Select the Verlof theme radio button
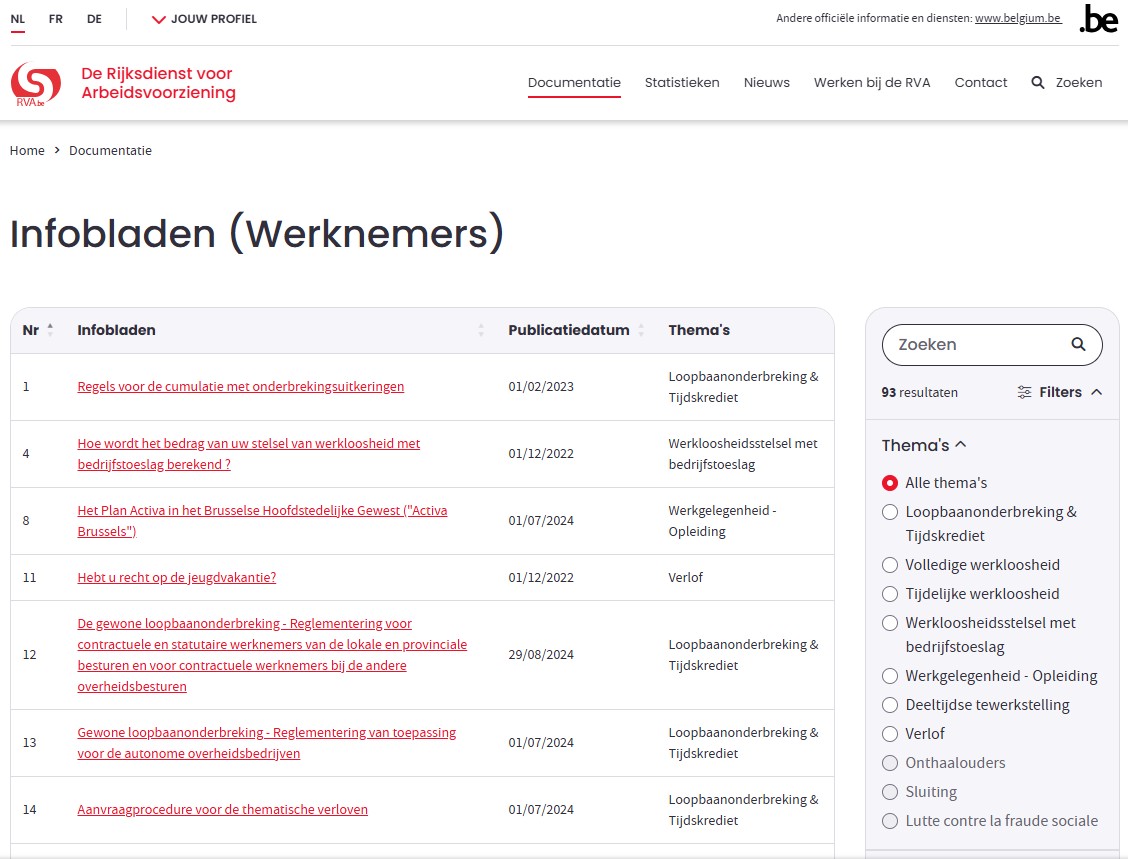This screenshot has height=859, width=1128. click(890, 734)
